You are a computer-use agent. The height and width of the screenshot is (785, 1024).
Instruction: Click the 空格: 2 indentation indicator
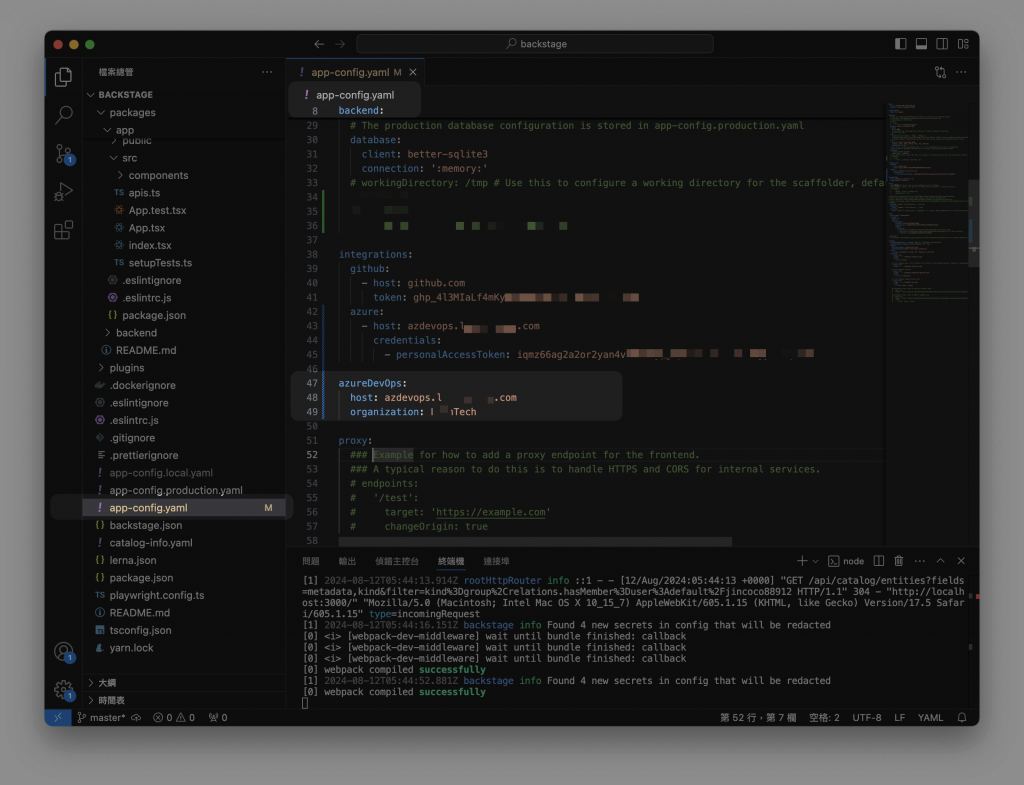pos(824,717)
